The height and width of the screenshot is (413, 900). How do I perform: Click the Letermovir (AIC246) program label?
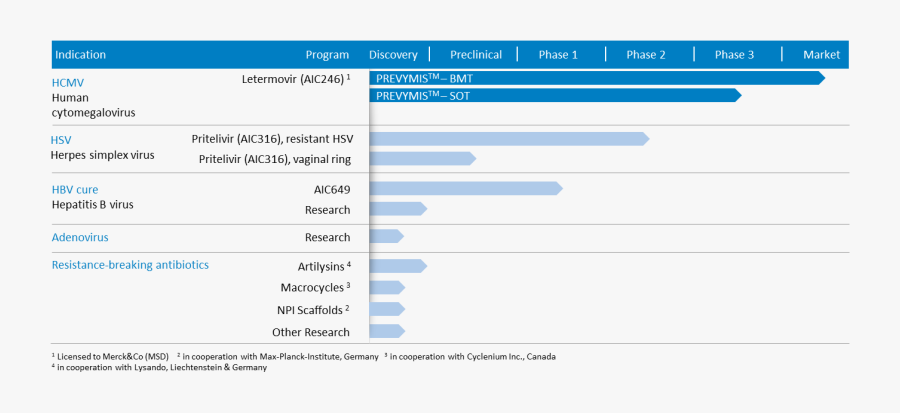(295, 78)
